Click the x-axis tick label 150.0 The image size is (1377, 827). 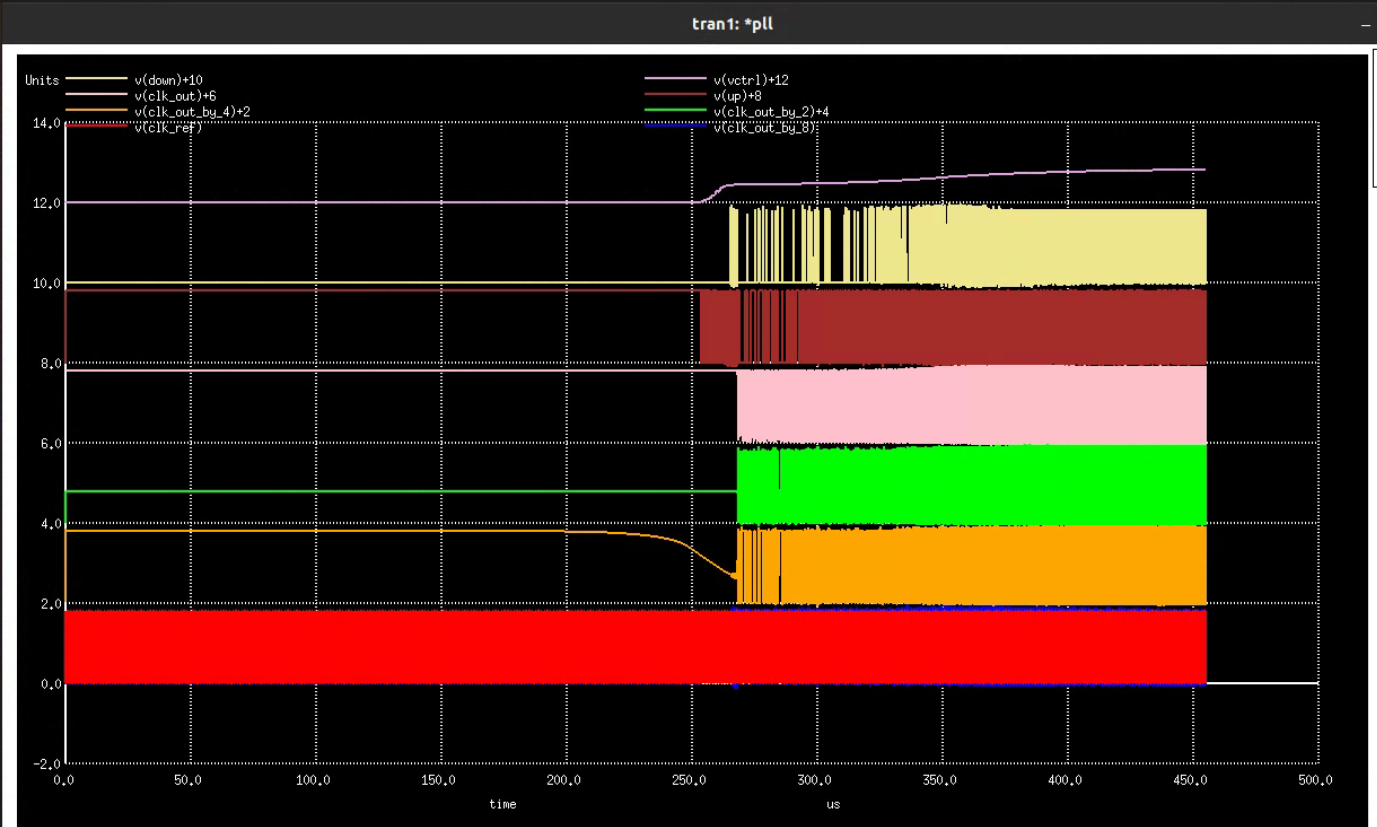pos(439,780)
